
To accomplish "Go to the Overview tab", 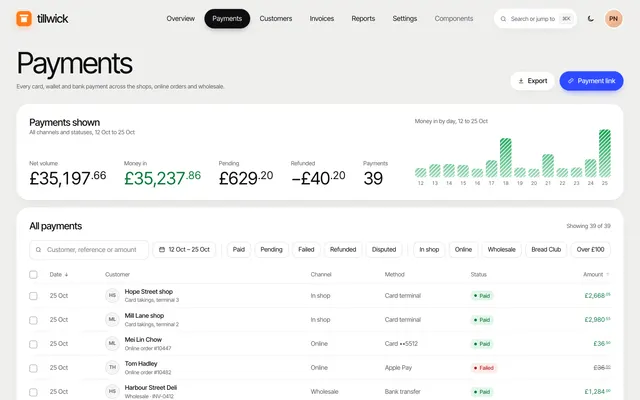I will [x=180, y=19].
